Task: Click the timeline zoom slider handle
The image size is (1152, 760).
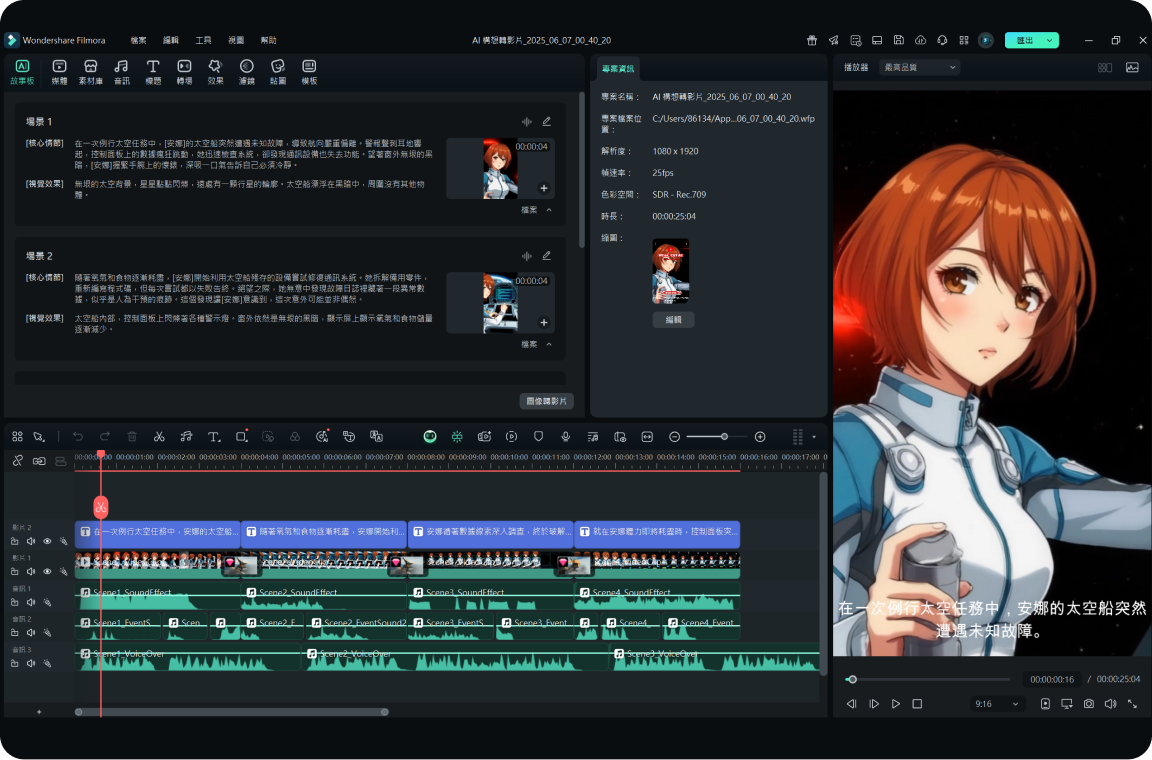Action: pyautogui.click(x=724, y=437)
